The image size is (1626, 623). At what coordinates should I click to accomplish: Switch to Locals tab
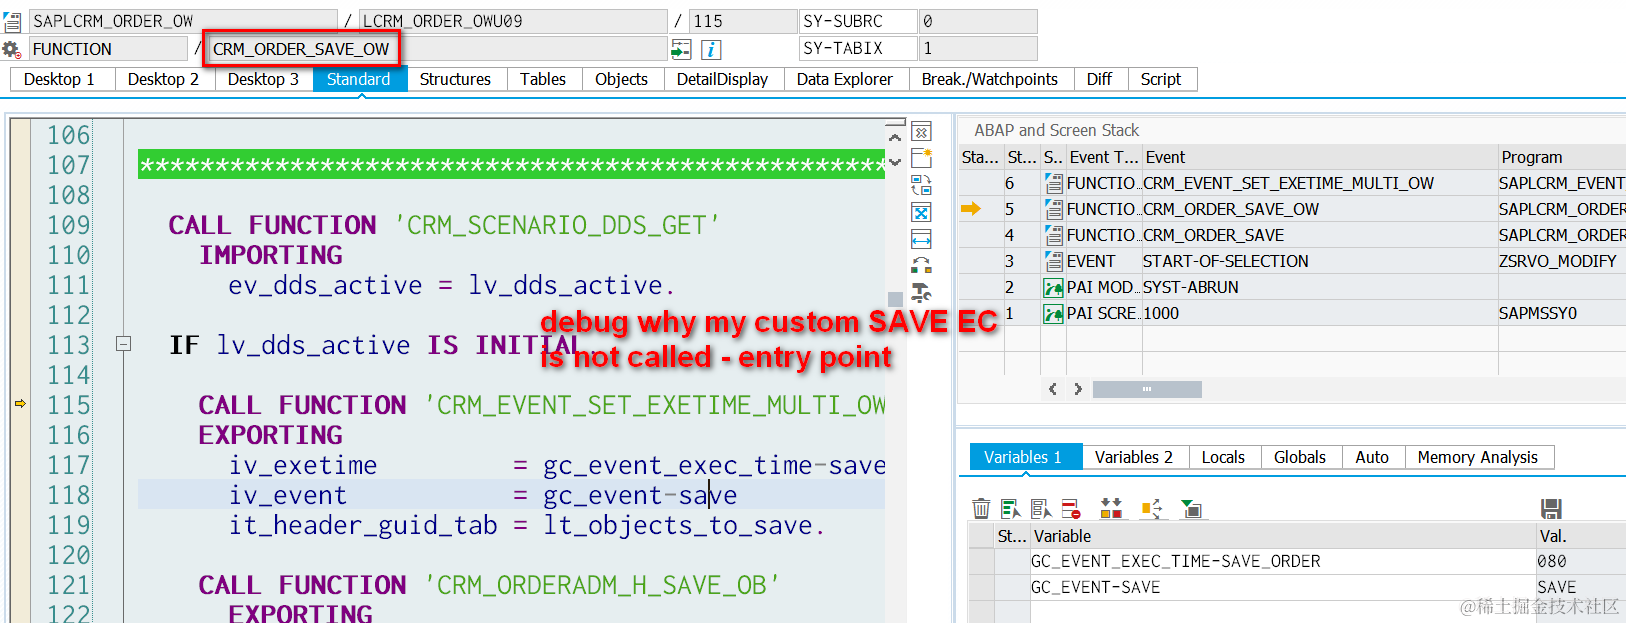coord(1224,457)
